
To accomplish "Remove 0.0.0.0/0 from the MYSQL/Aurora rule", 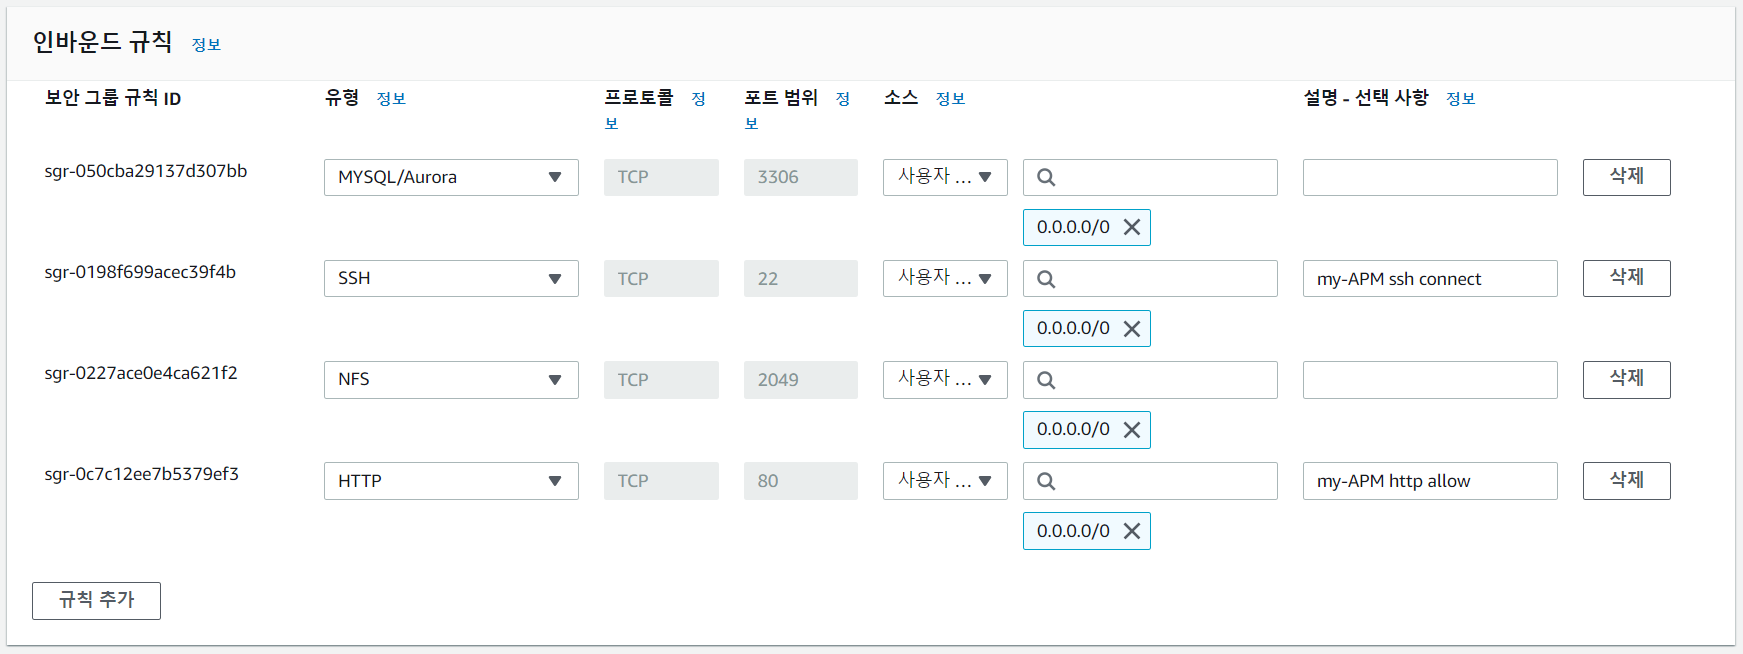I will click(1132, 227).
